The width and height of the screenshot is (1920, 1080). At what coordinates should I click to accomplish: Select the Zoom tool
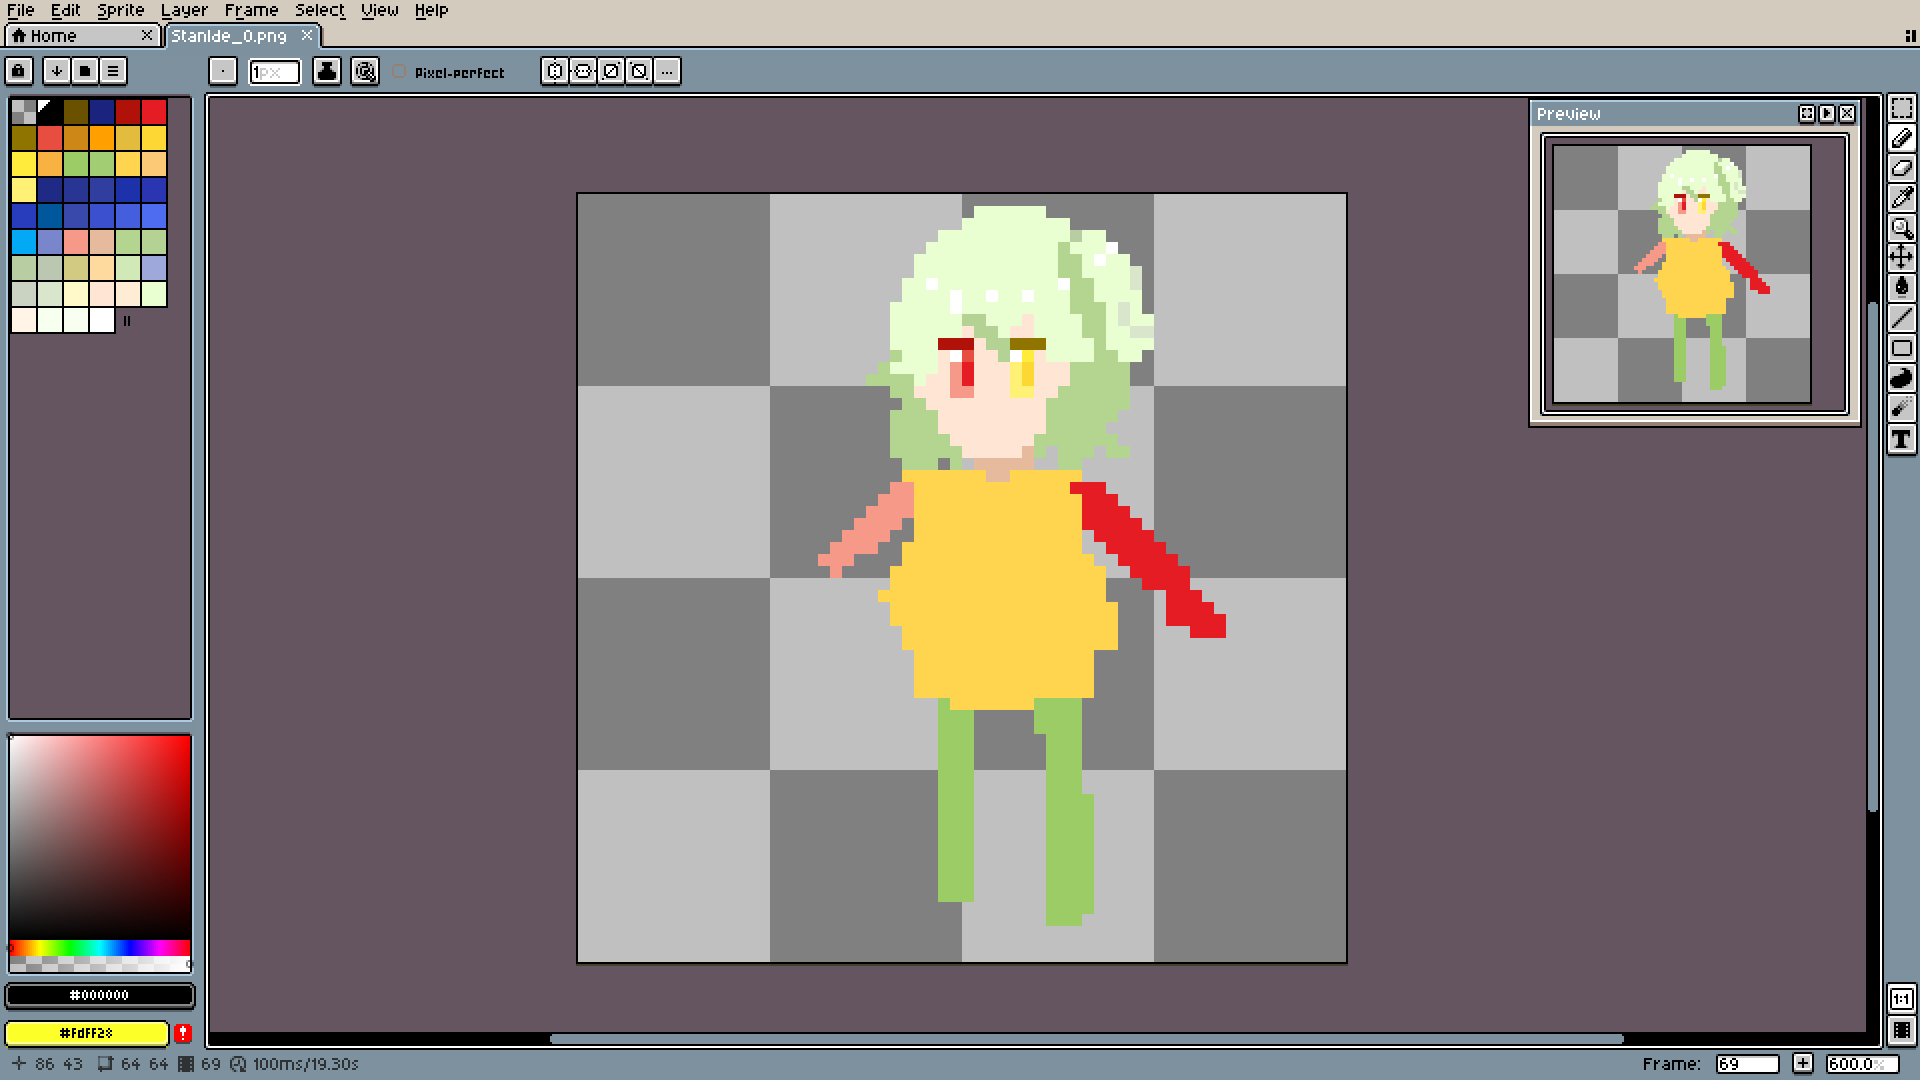[1901, 228]
